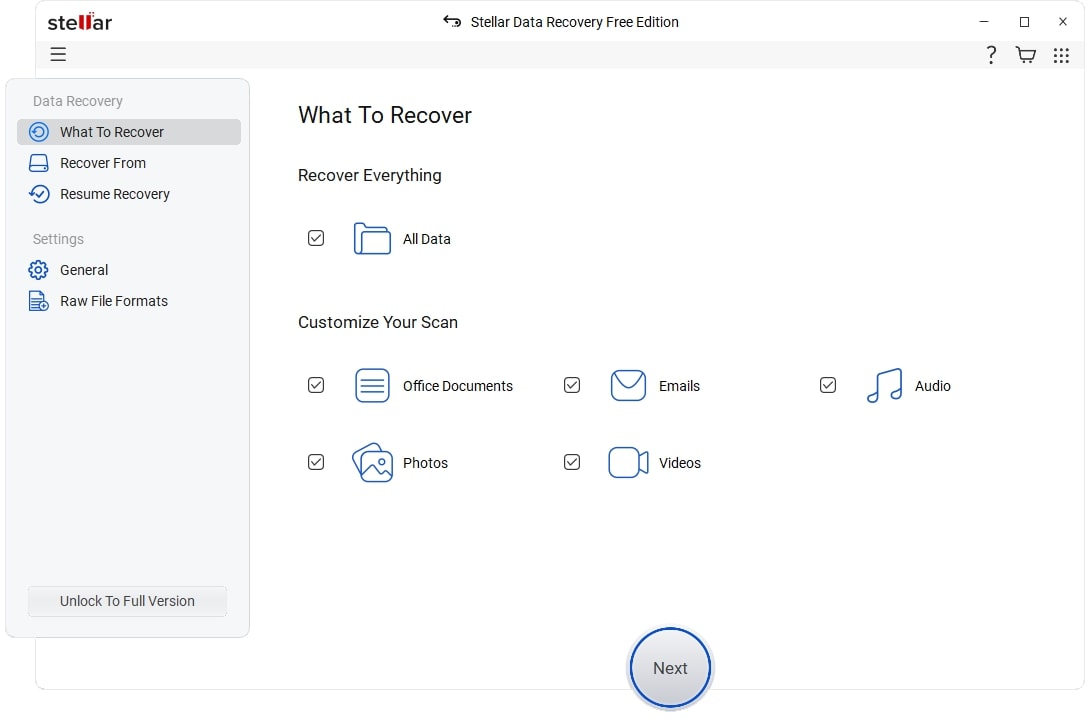
Task: Click the Videos camera icon
Action: [628, 462]
